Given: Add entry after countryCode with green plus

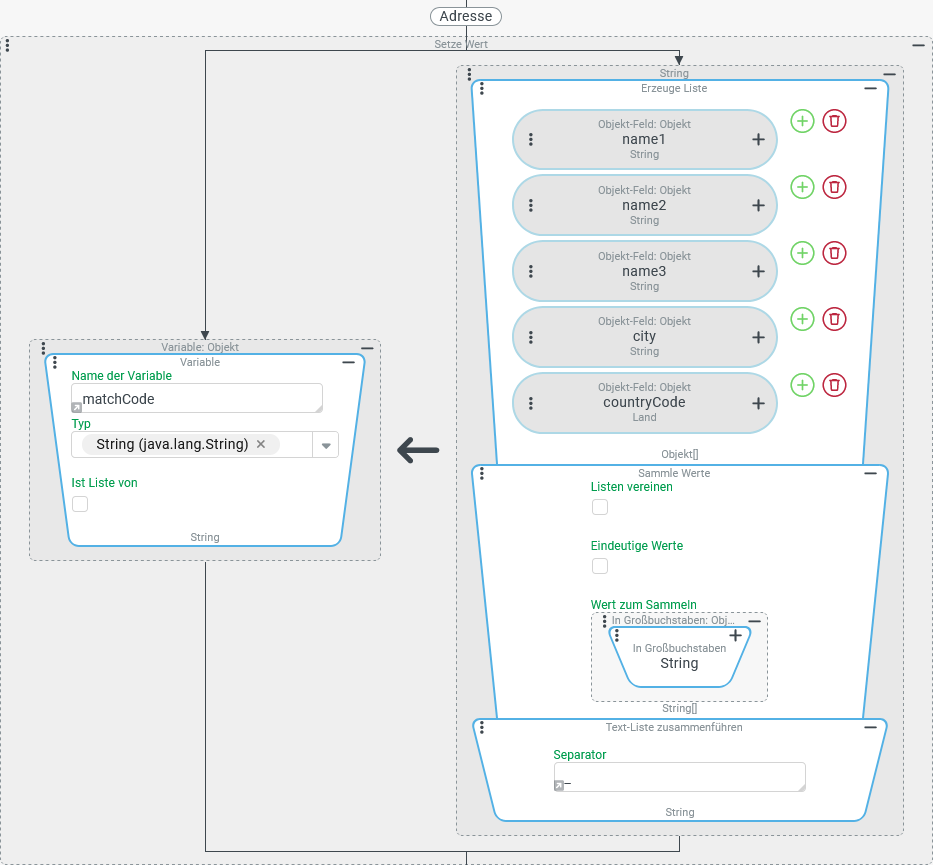Looking at the screenshot, I should [802, 385].
